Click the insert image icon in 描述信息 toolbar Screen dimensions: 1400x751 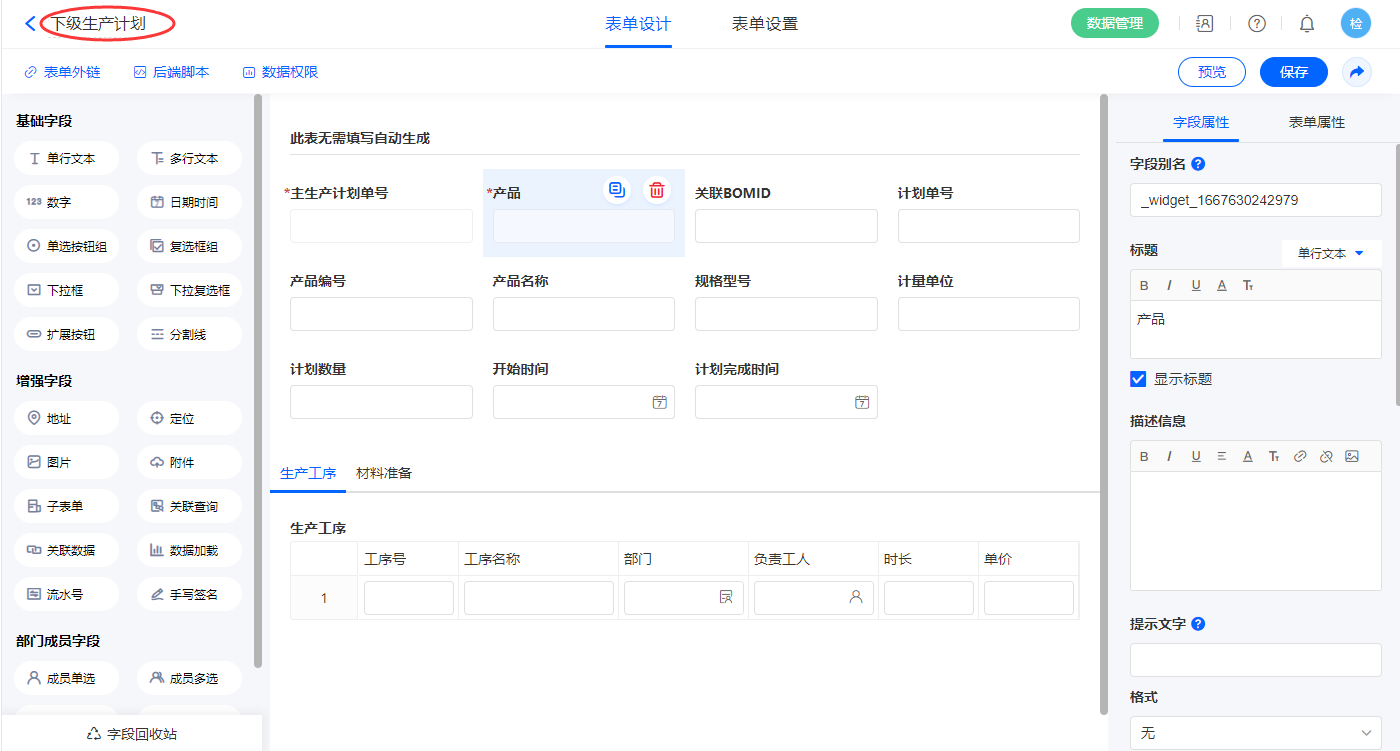tap(1352, 456)
